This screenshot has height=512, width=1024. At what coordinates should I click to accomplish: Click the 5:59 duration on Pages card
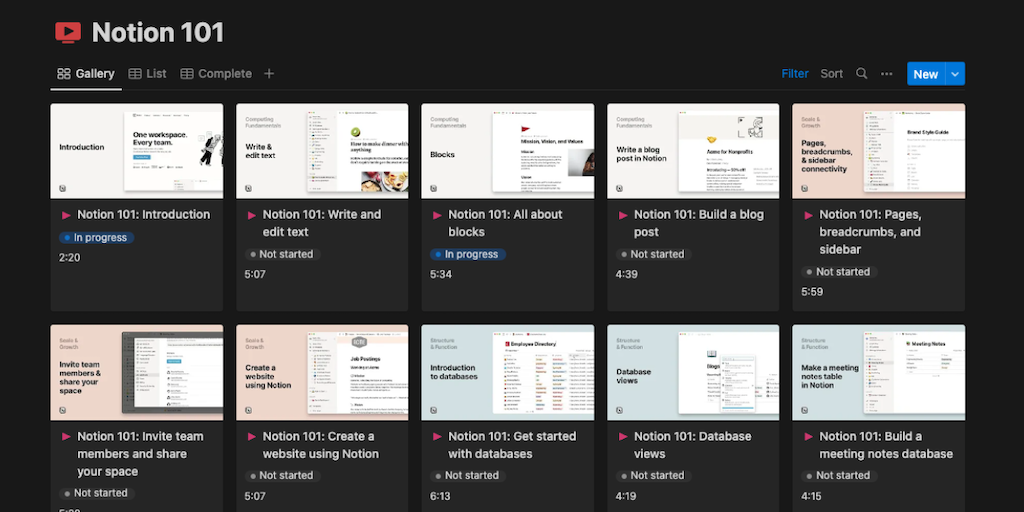point(812,292)
